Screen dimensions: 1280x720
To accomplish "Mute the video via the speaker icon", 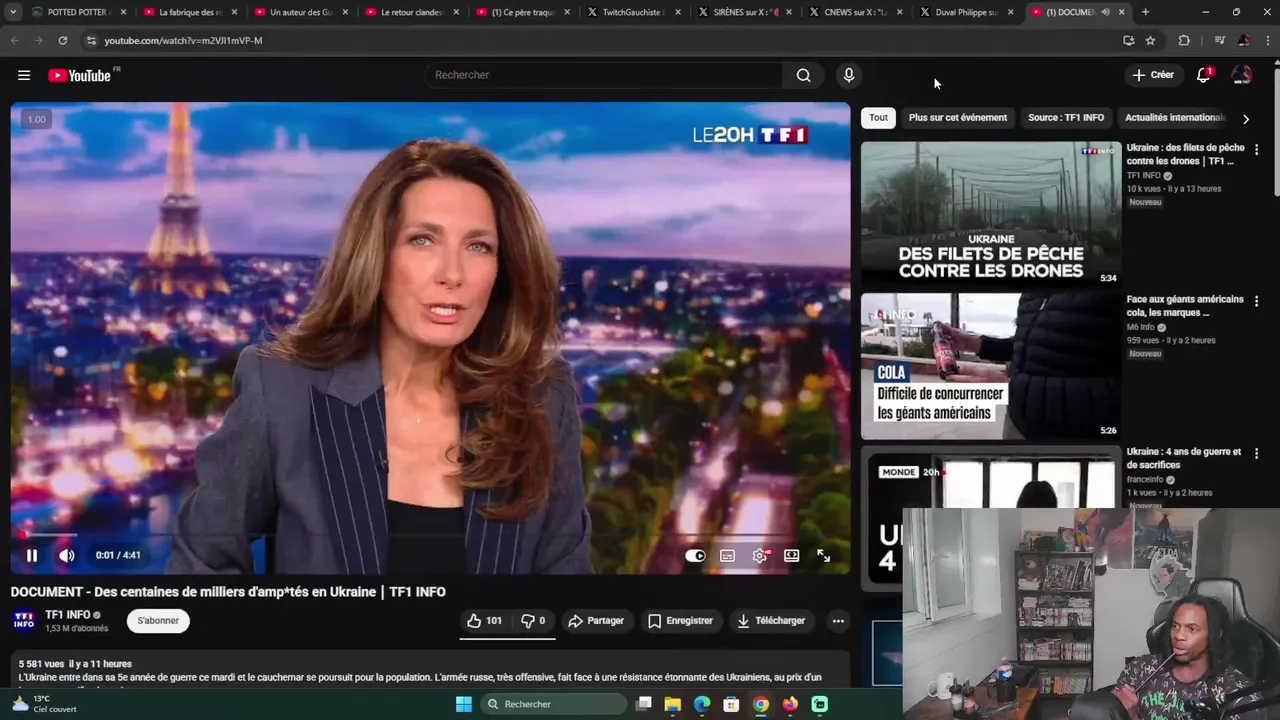I will click(66, 555).
